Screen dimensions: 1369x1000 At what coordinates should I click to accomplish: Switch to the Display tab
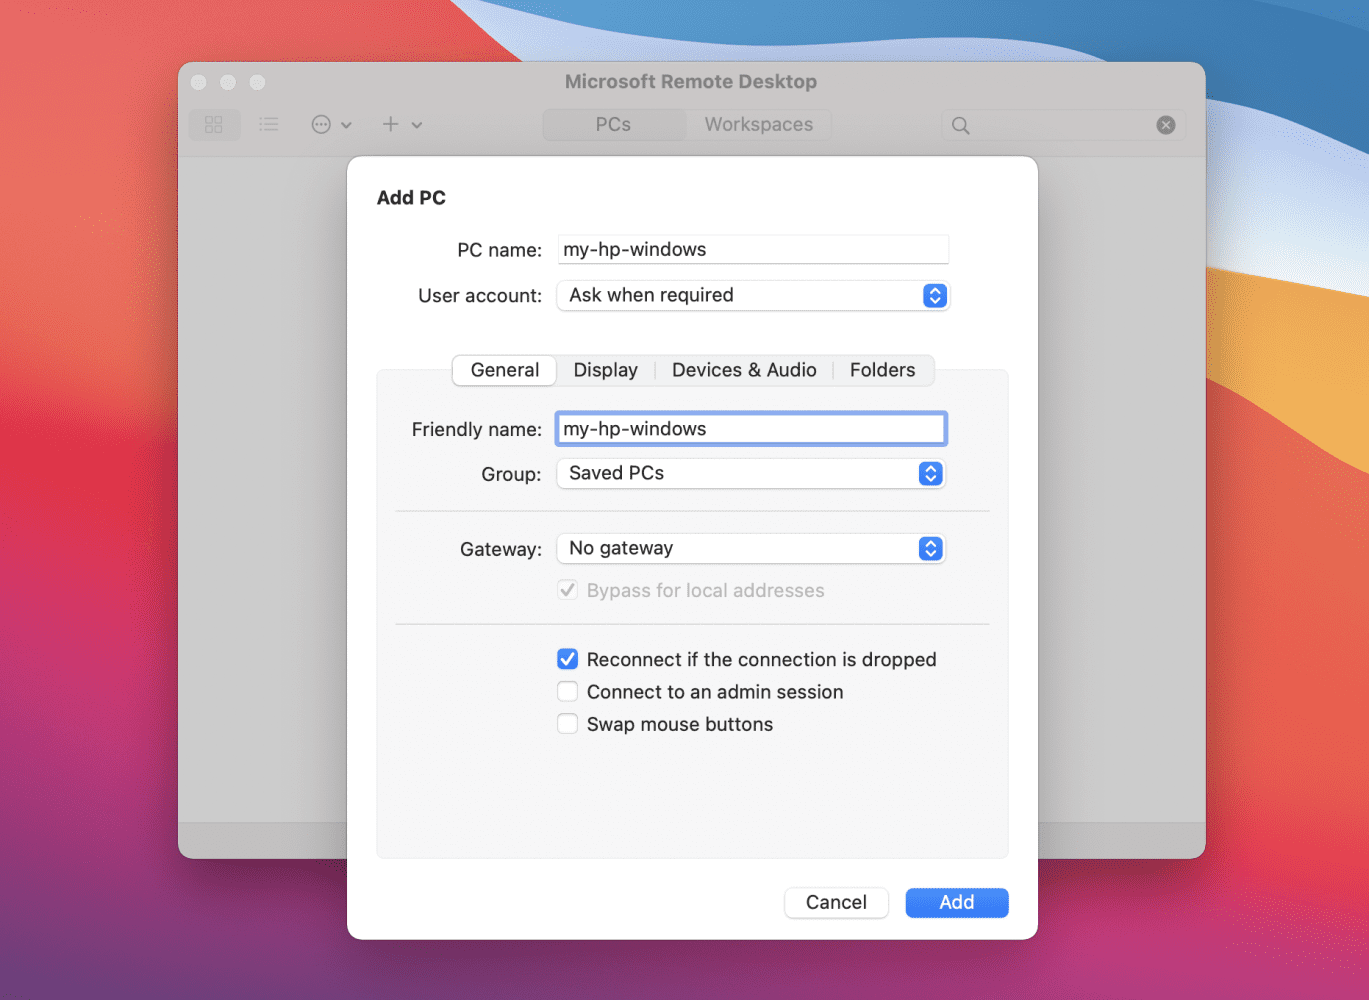[x=606, y=370]
